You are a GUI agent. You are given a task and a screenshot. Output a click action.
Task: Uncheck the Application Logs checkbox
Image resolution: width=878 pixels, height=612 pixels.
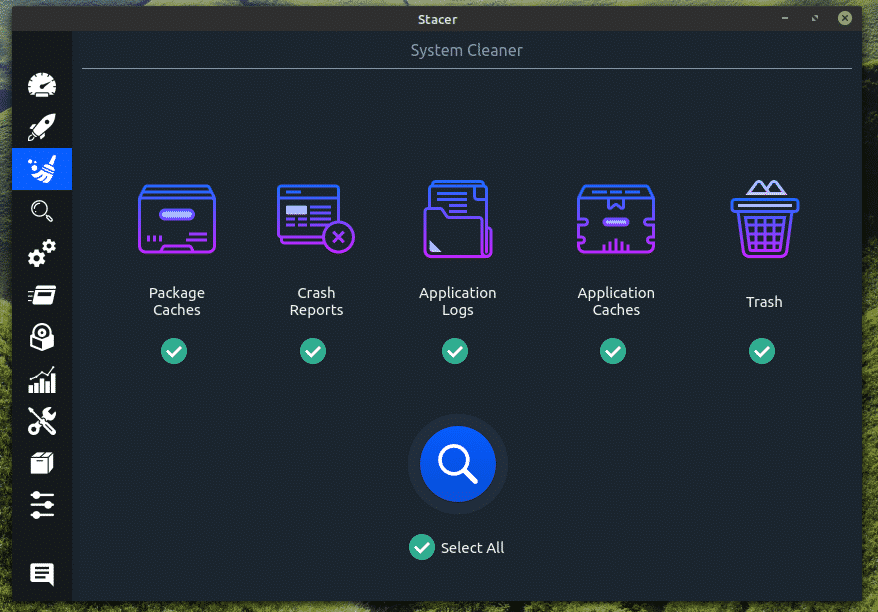[455, 351]
